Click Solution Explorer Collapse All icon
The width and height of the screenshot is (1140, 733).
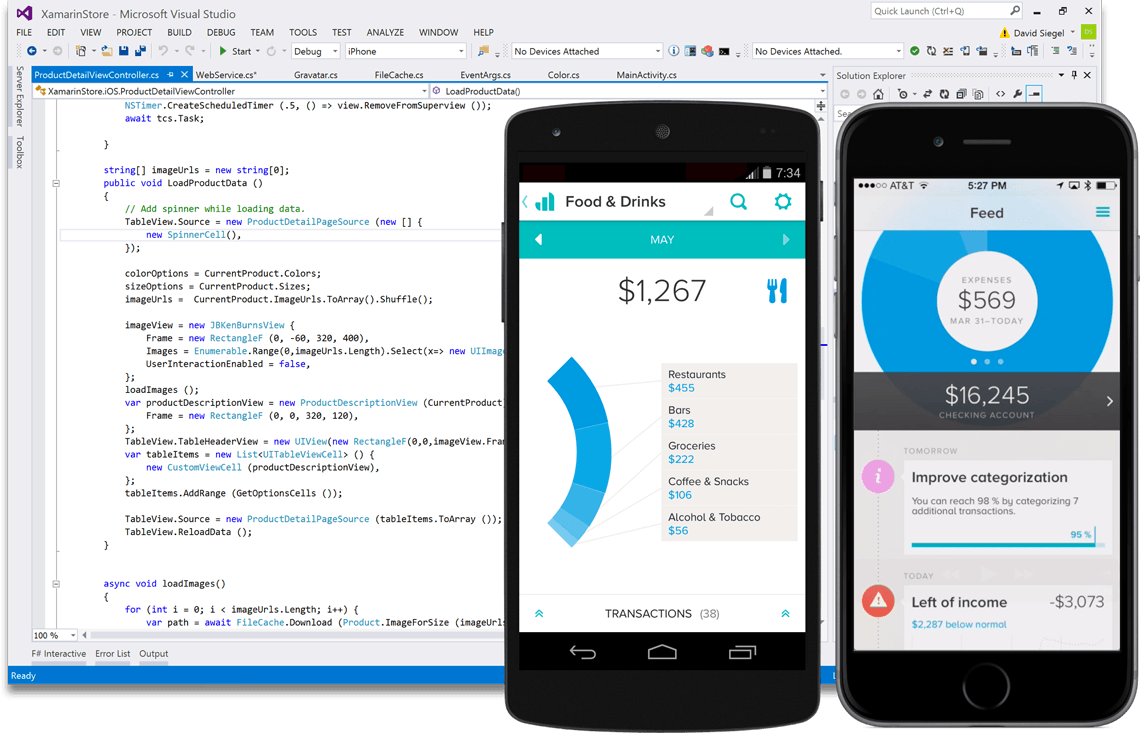[x=961, y=94]
